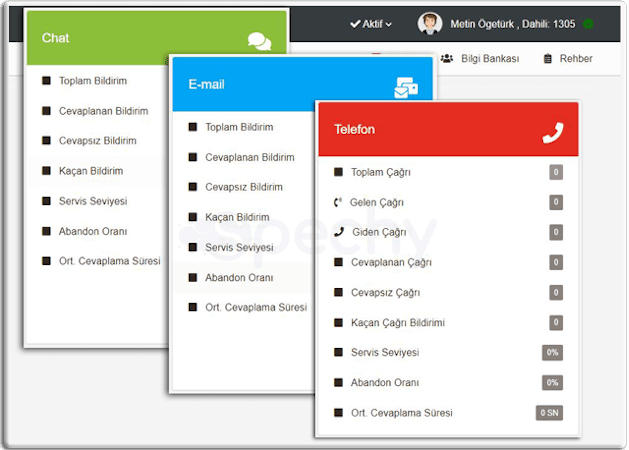Click the square icon beside Toplam Çağrı
Image resolution: width=629 pixels, height=450 pixels.
(x=338, y=172)
